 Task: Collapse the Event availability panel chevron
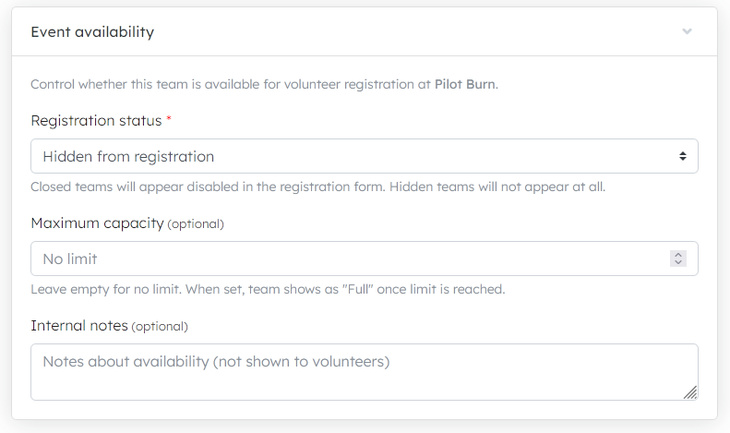pos(687,31)
